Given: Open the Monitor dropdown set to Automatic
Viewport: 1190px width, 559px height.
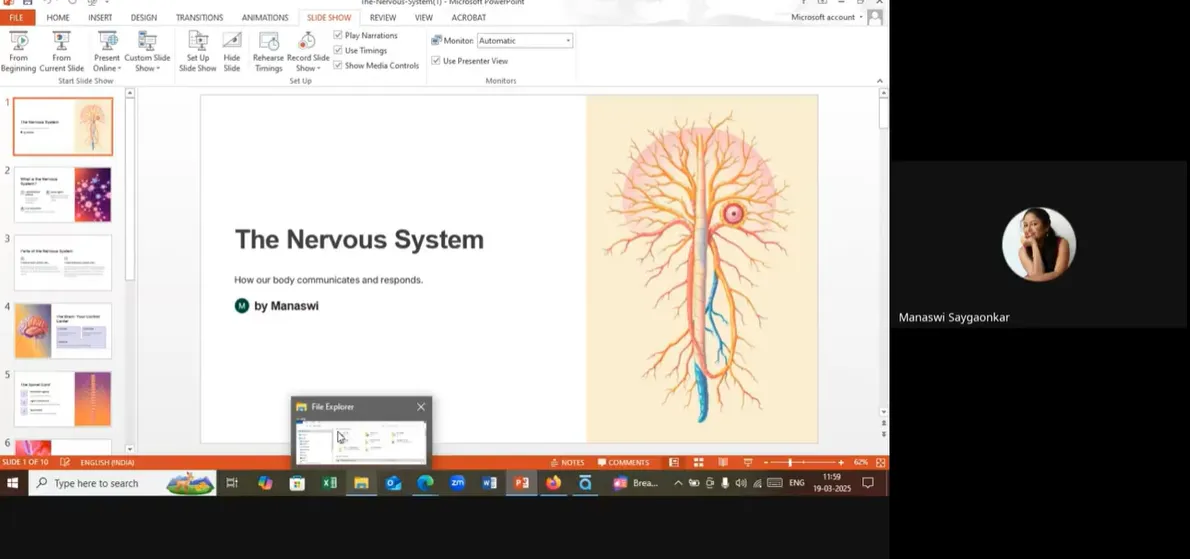Looking at the screenshot, I should (x=525, y=41).
